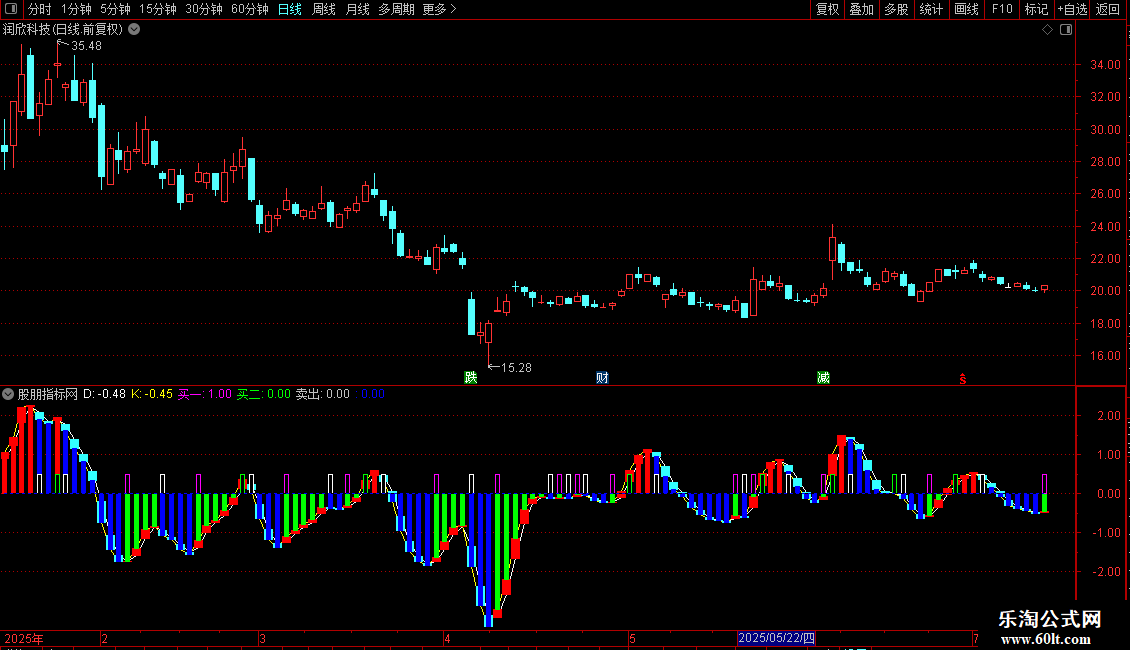Click the 减 shareholder reduction marker
This screenshot has height=650, width=1130.
point(823,377)
